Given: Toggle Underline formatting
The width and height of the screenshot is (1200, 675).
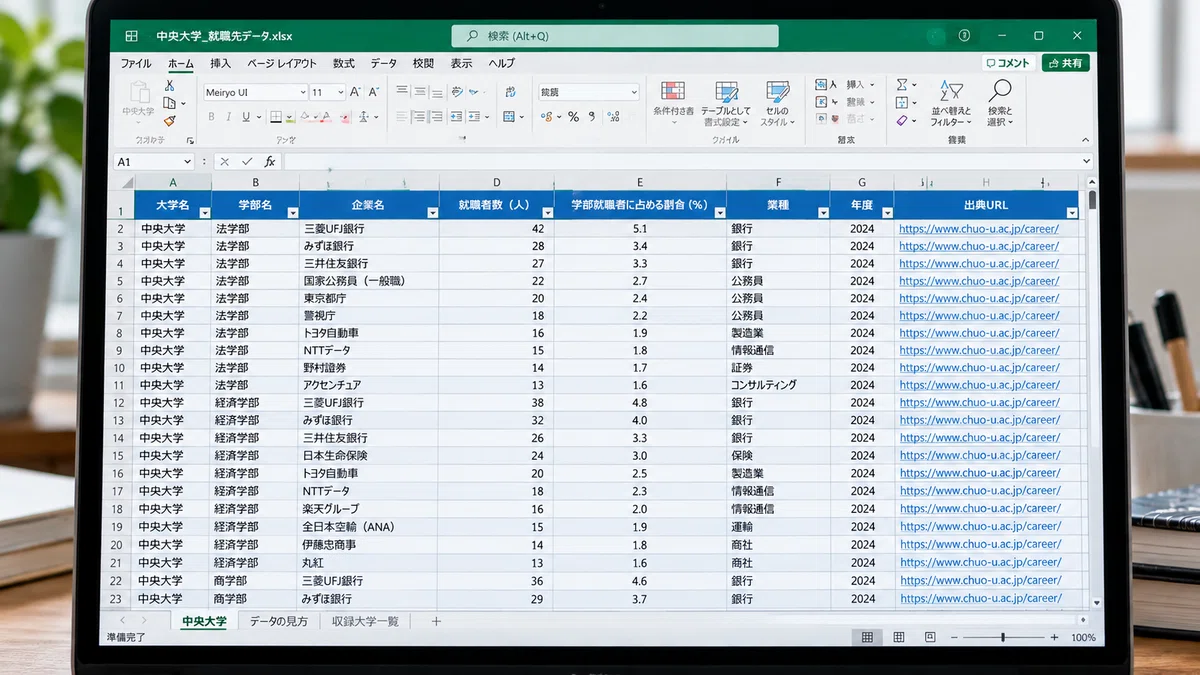Looking at the screenshot, I should click(245, 117).
